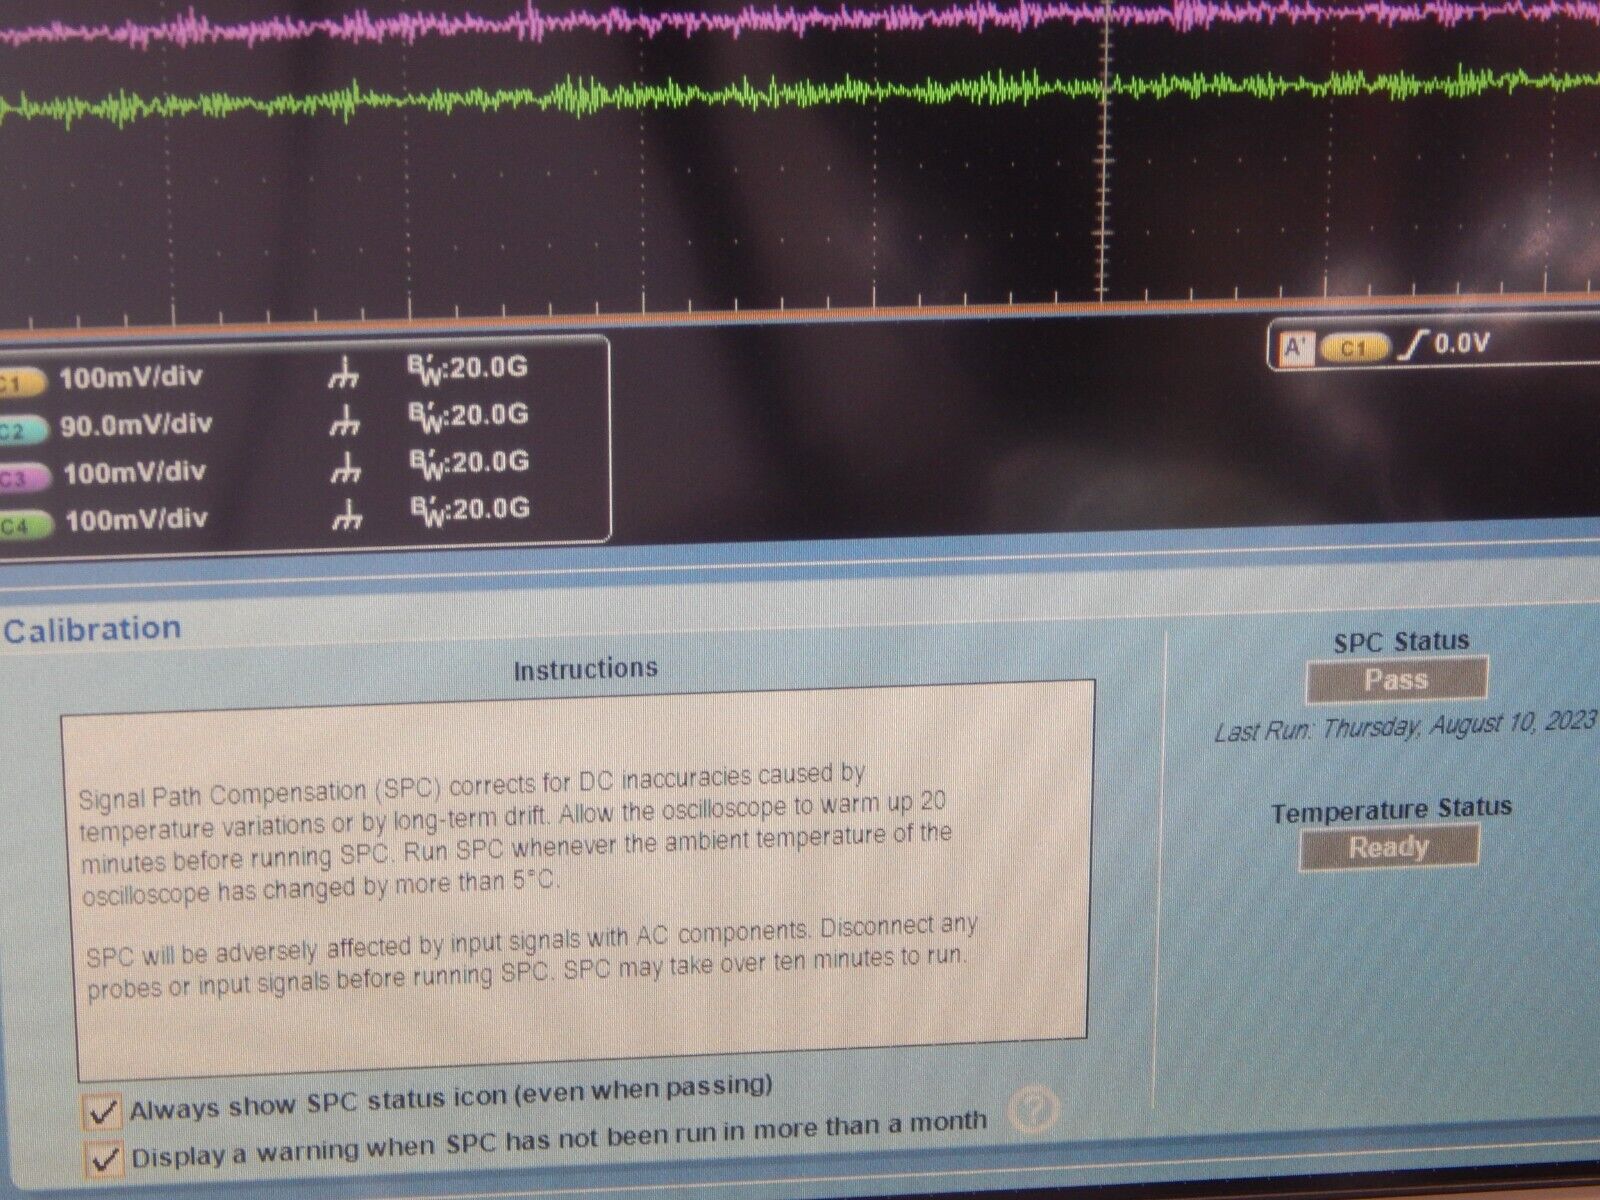Click the Pass SPC Status indicator
This screenshot has width=1600, height=1200.
[x=1397, y=679]
